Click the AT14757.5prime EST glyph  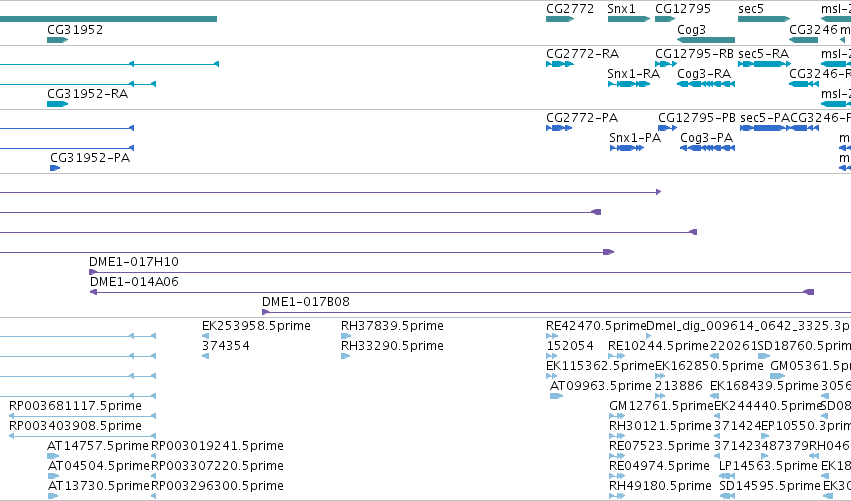(x=53, y=456)
